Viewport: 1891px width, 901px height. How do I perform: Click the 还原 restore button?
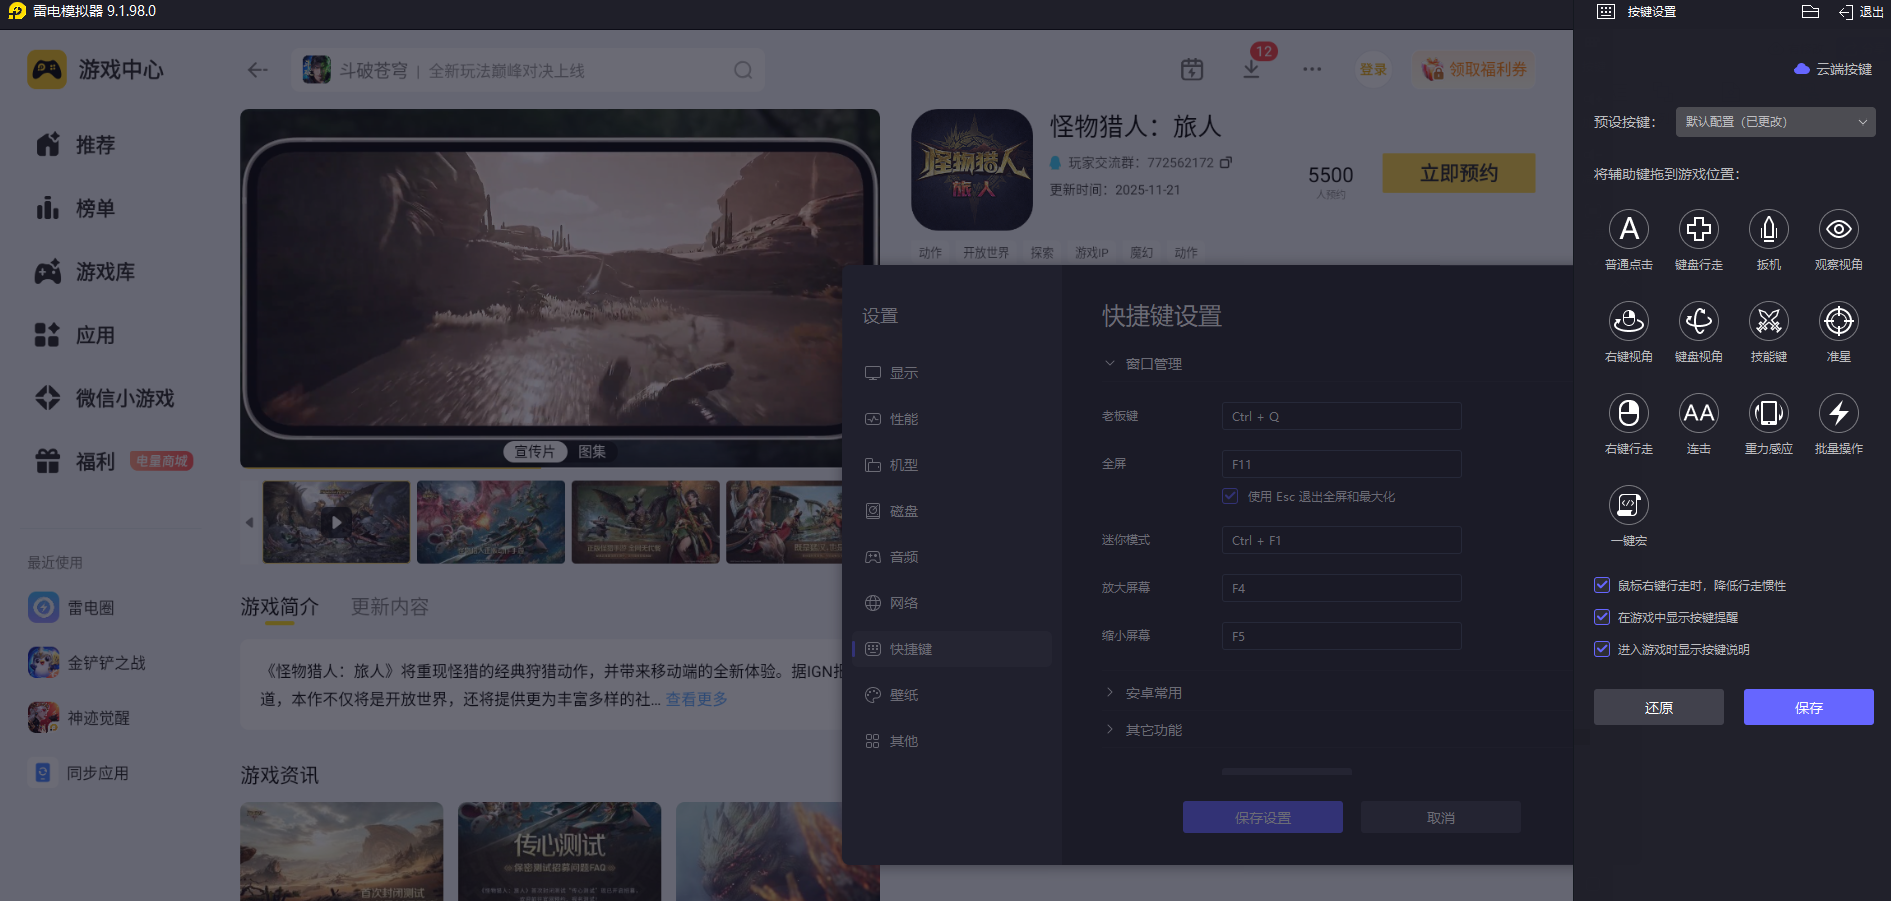coord(1659,707)
